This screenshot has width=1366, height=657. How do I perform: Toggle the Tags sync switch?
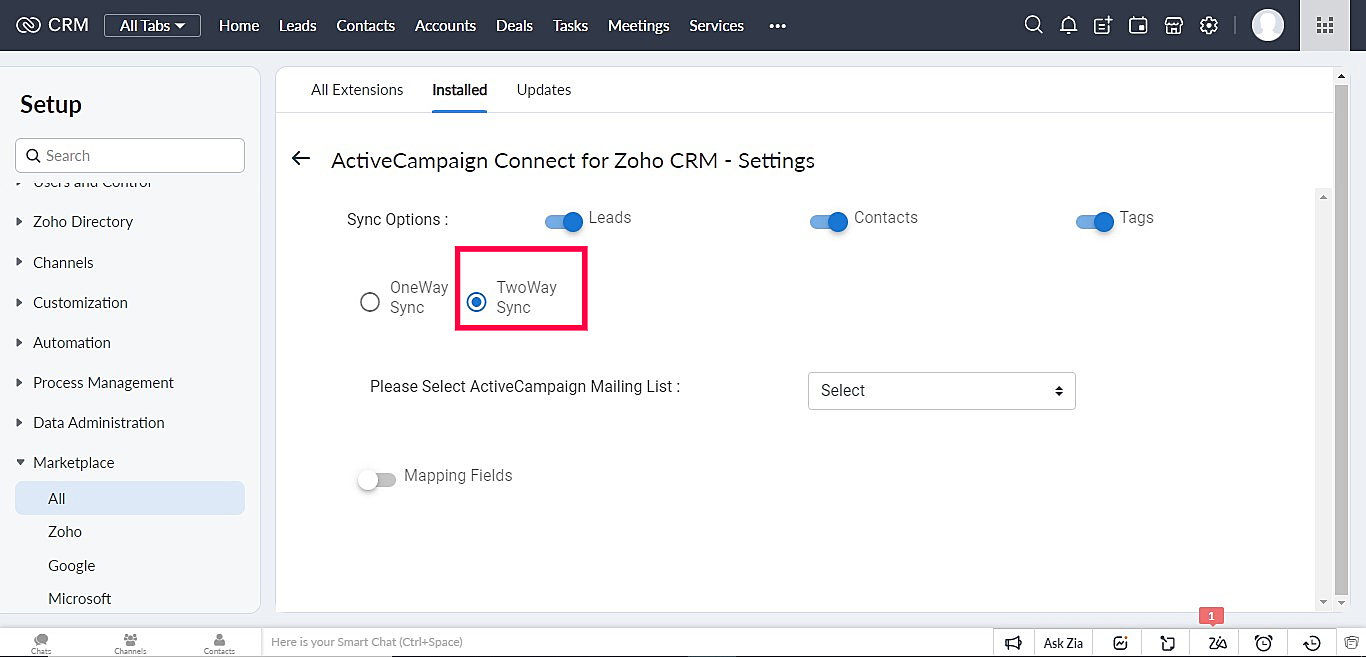point(1095,222)
